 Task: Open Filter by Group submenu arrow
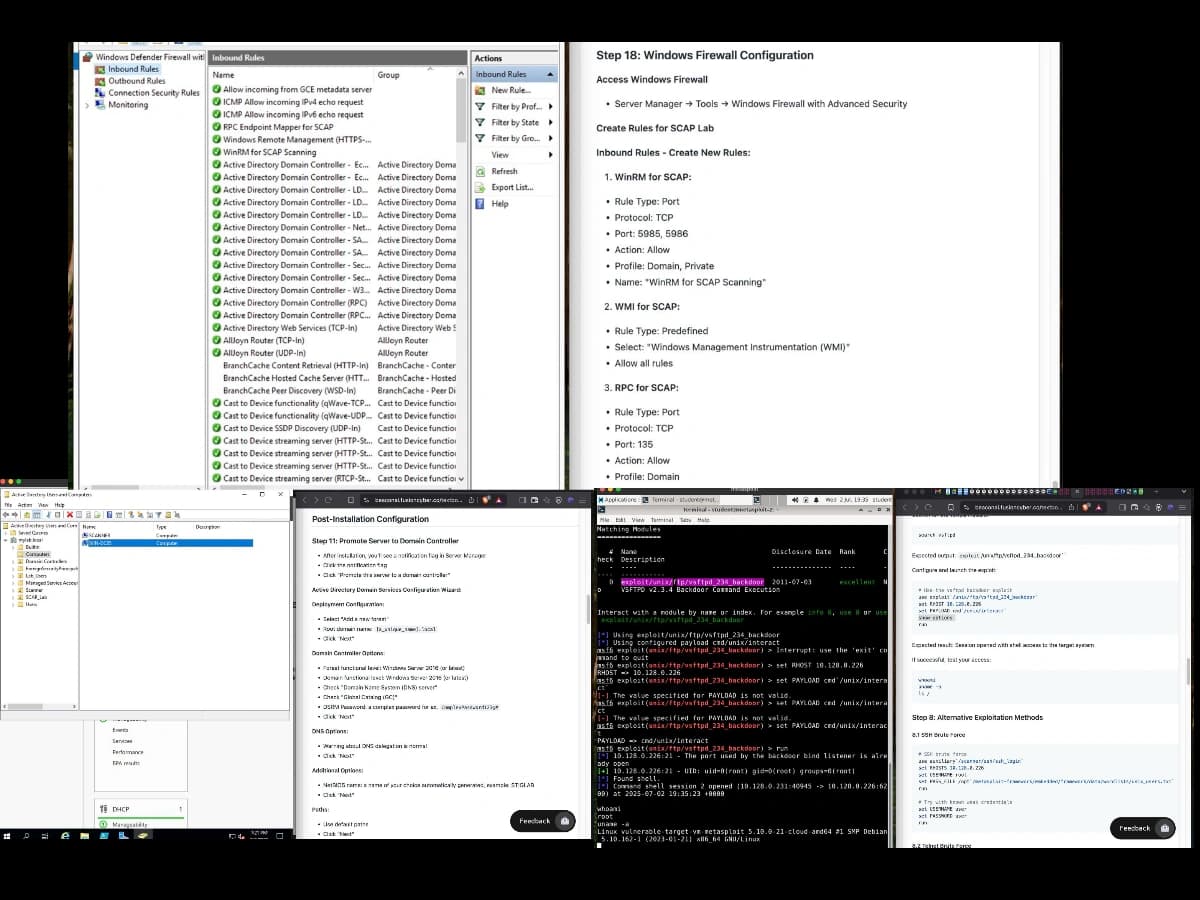[550, 138]
